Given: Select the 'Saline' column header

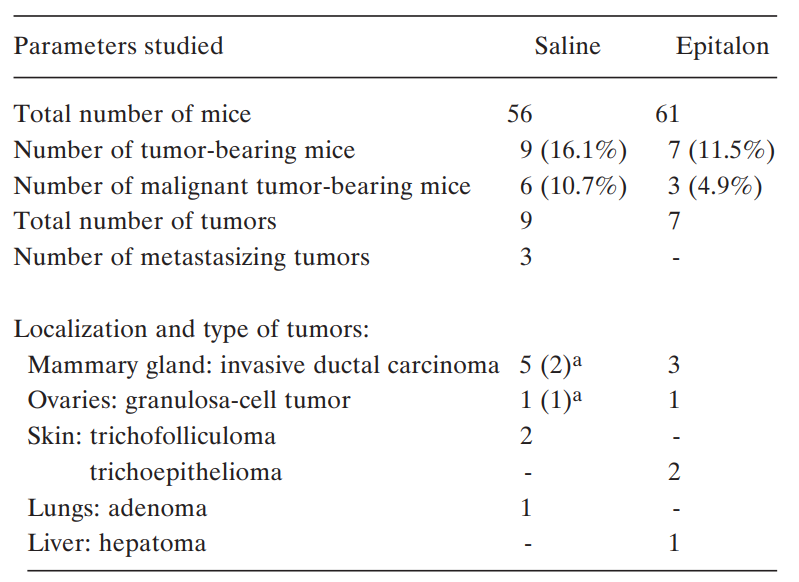Looking at the screenshot, I should tap(567, 46).
